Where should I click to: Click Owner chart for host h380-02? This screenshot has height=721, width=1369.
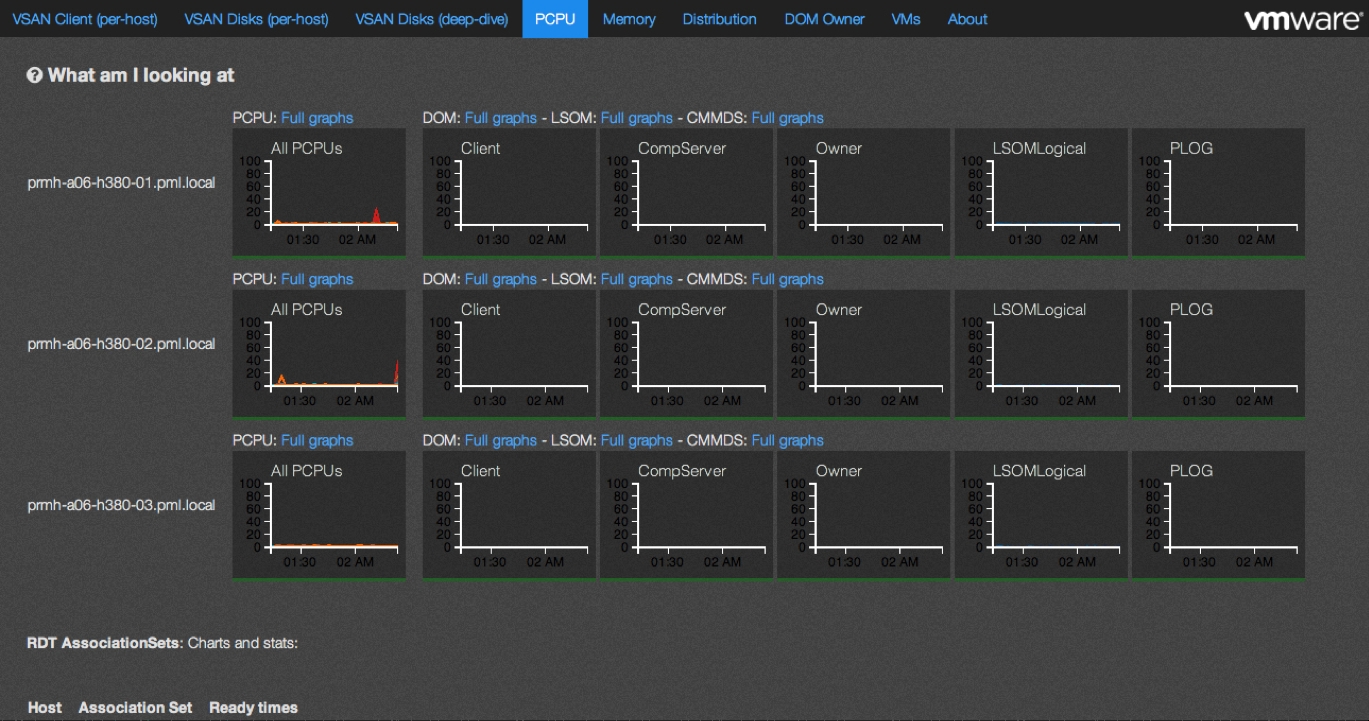[x=864, y=353]
